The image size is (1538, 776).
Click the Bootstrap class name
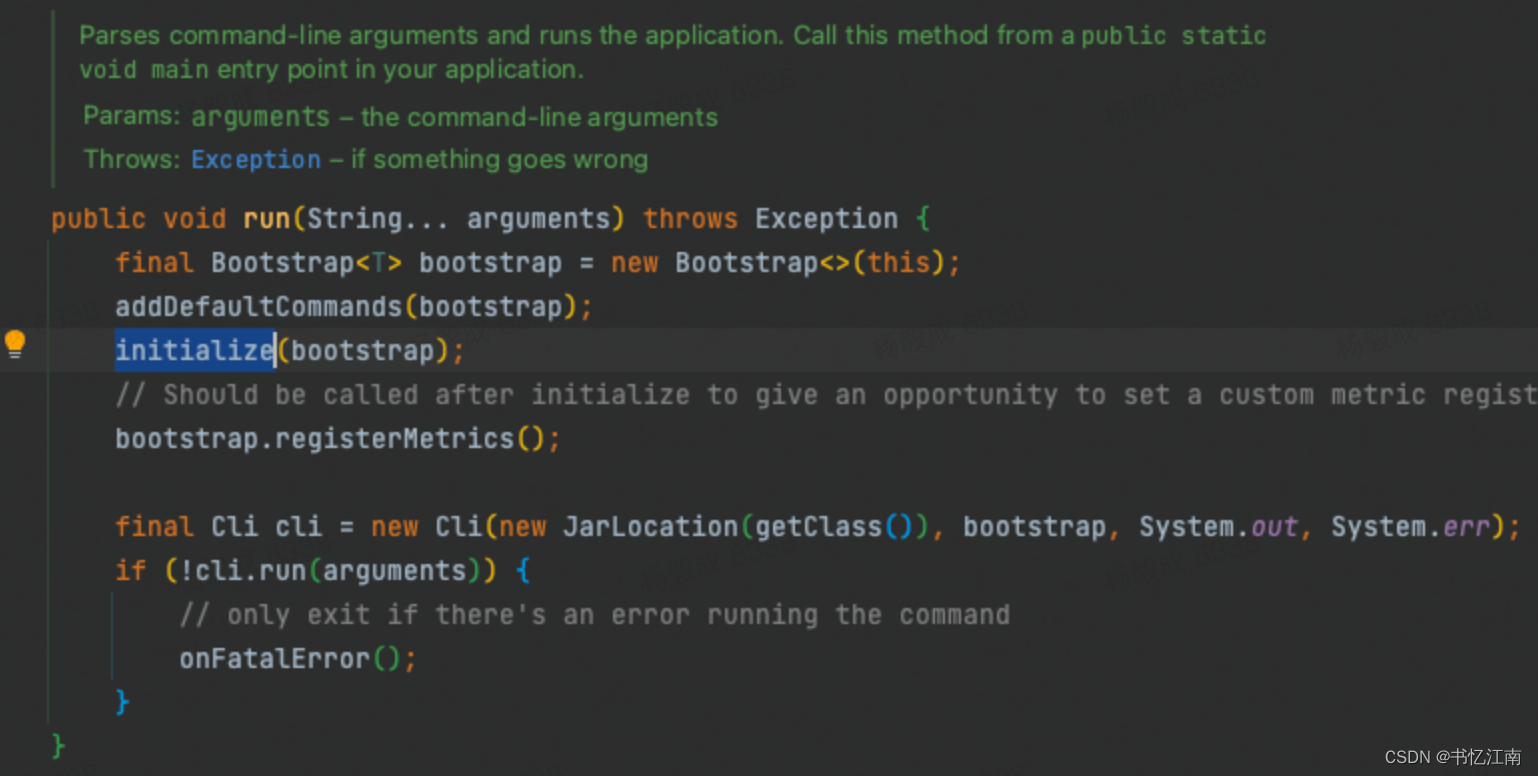pyautogui.click(x=281, y=262)
